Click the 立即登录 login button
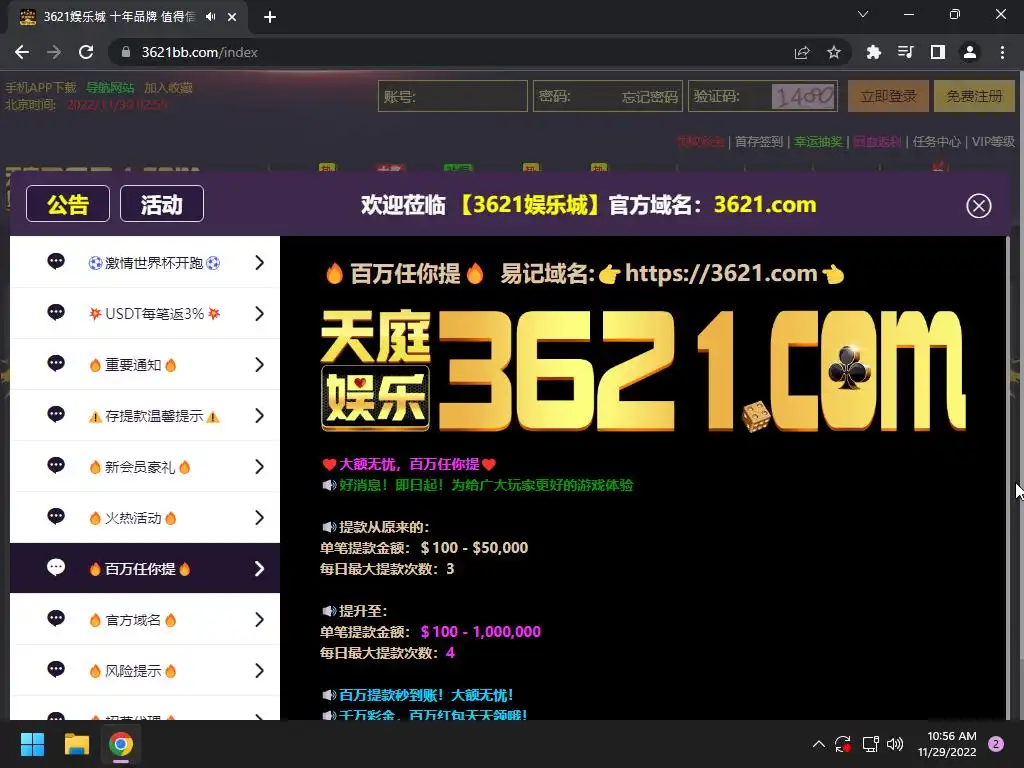Viewport: 1024px width, 768px height. (888, 96)
